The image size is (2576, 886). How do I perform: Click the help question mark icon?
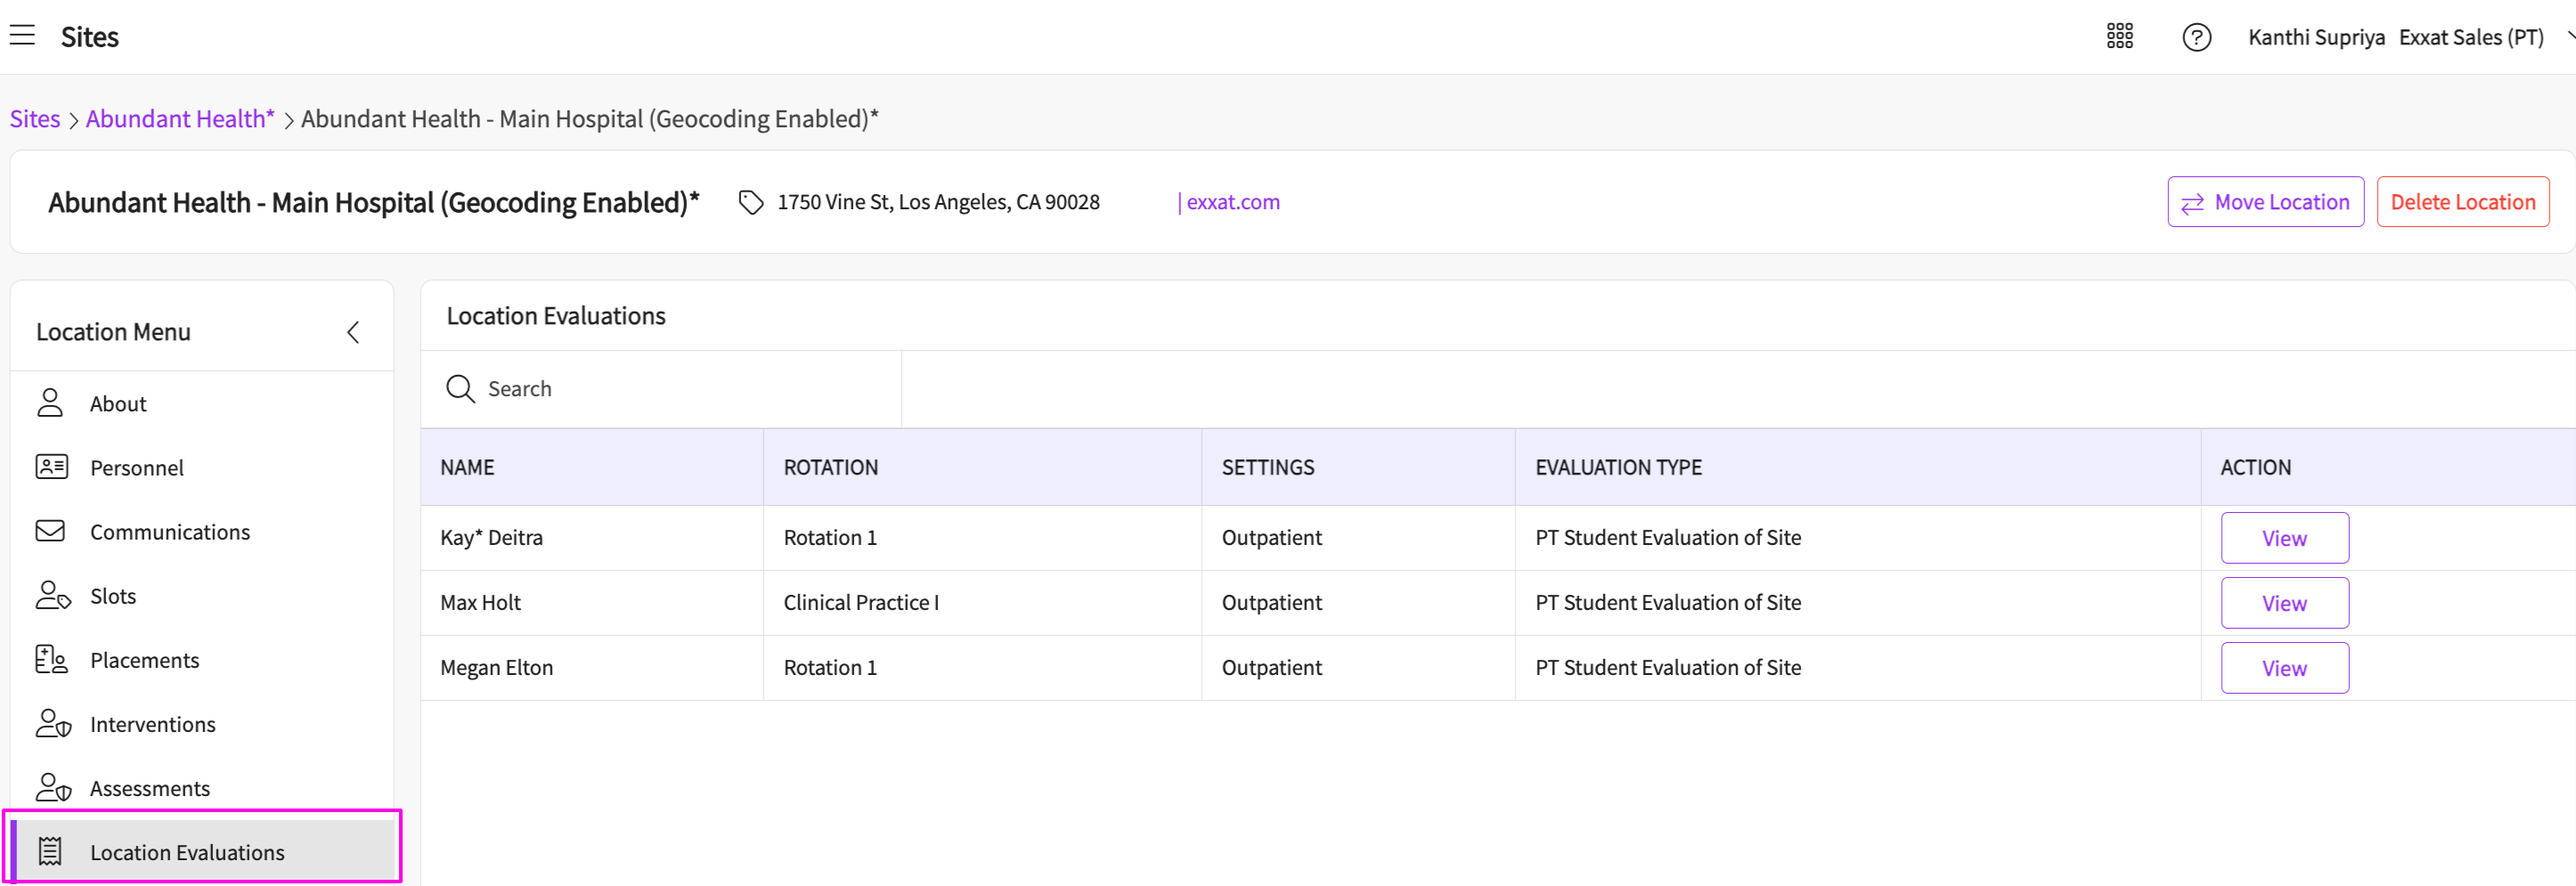point(2196,37)
